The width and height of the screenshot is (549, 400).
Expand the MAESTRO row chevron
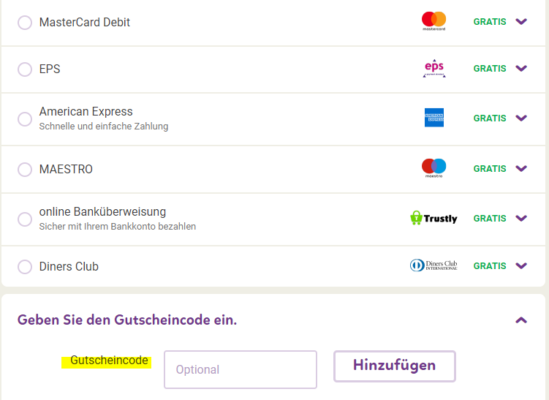[x=521, y=168]
